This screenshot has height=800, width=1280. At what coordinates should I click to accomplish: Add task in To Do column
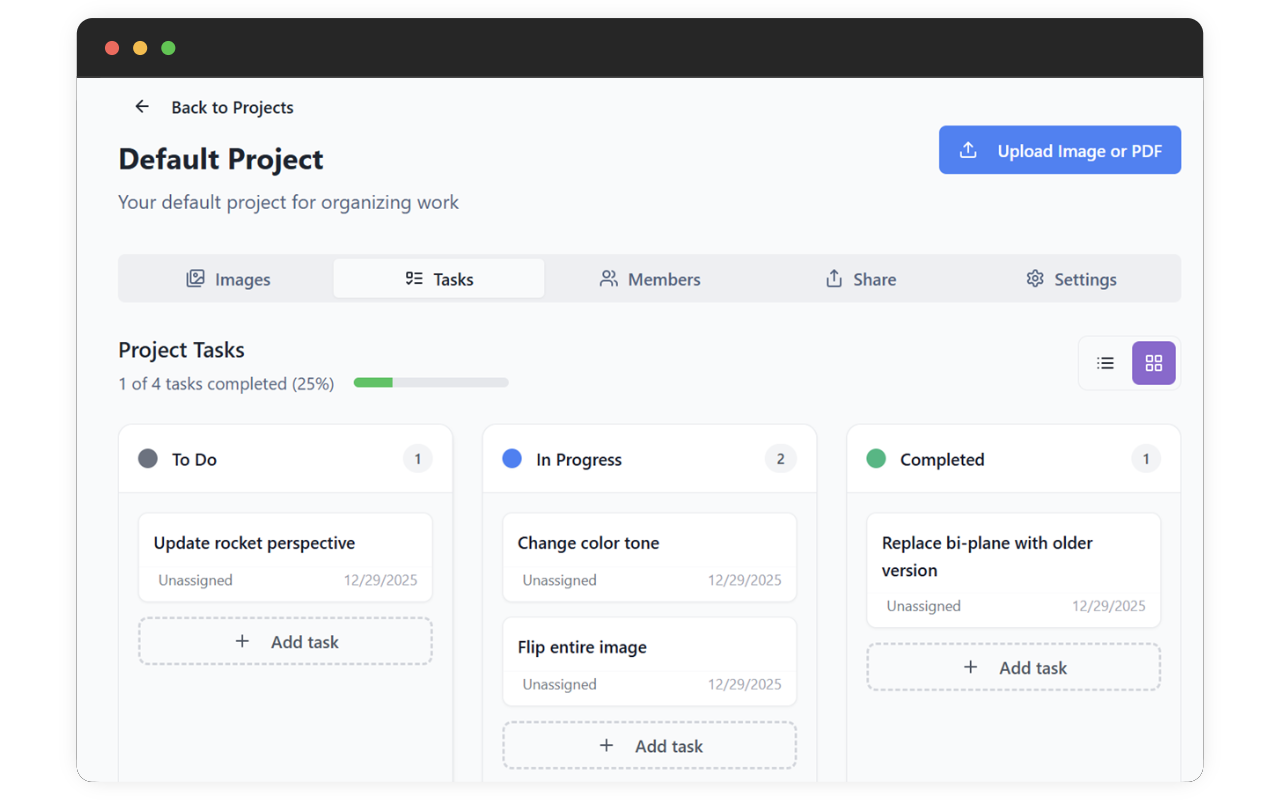coord(285,641)
